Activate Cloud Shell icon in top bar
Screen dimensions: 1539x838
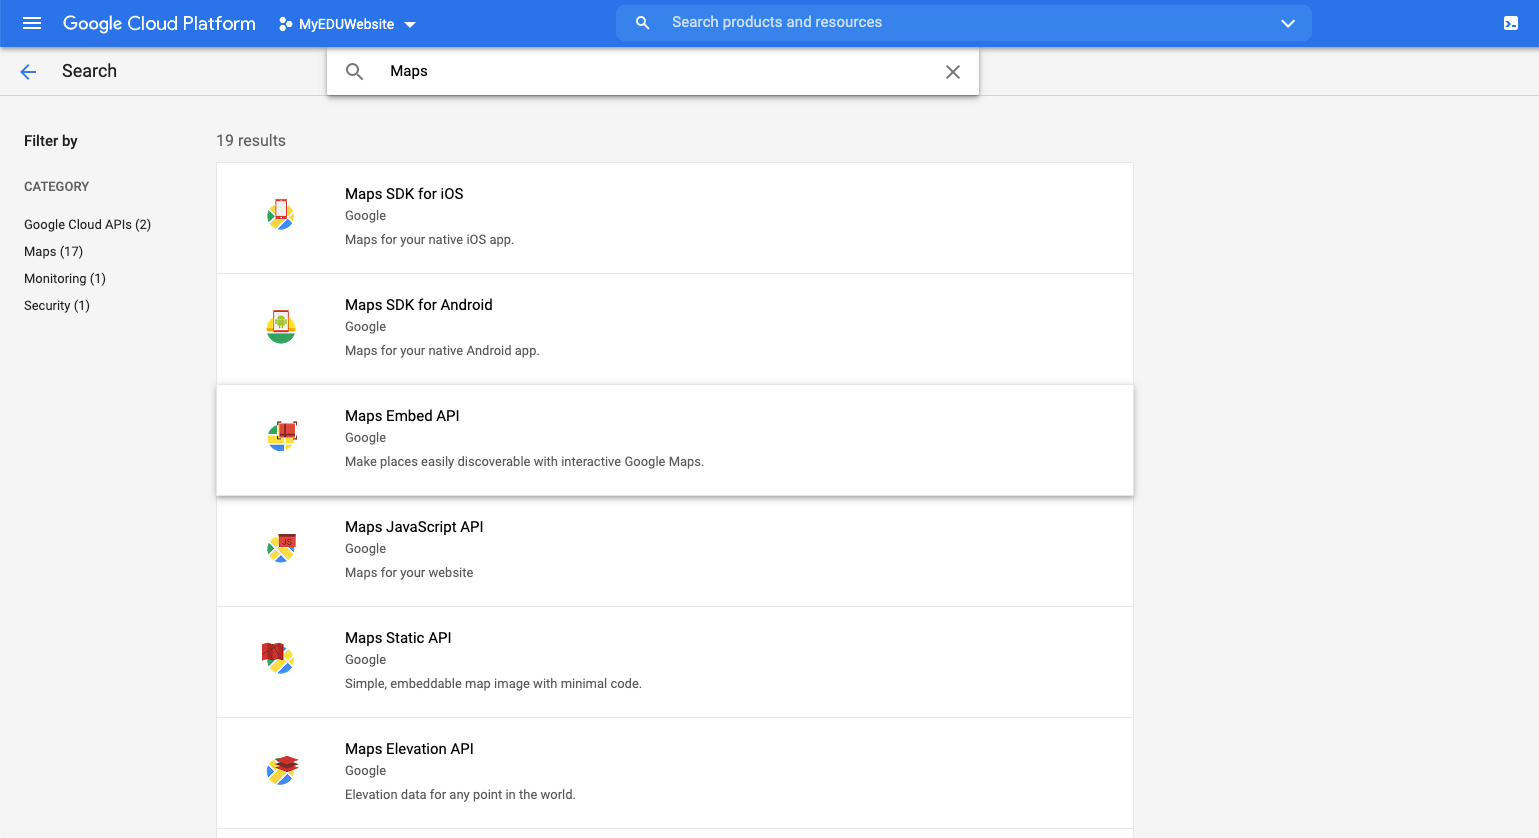point(1511,23)
